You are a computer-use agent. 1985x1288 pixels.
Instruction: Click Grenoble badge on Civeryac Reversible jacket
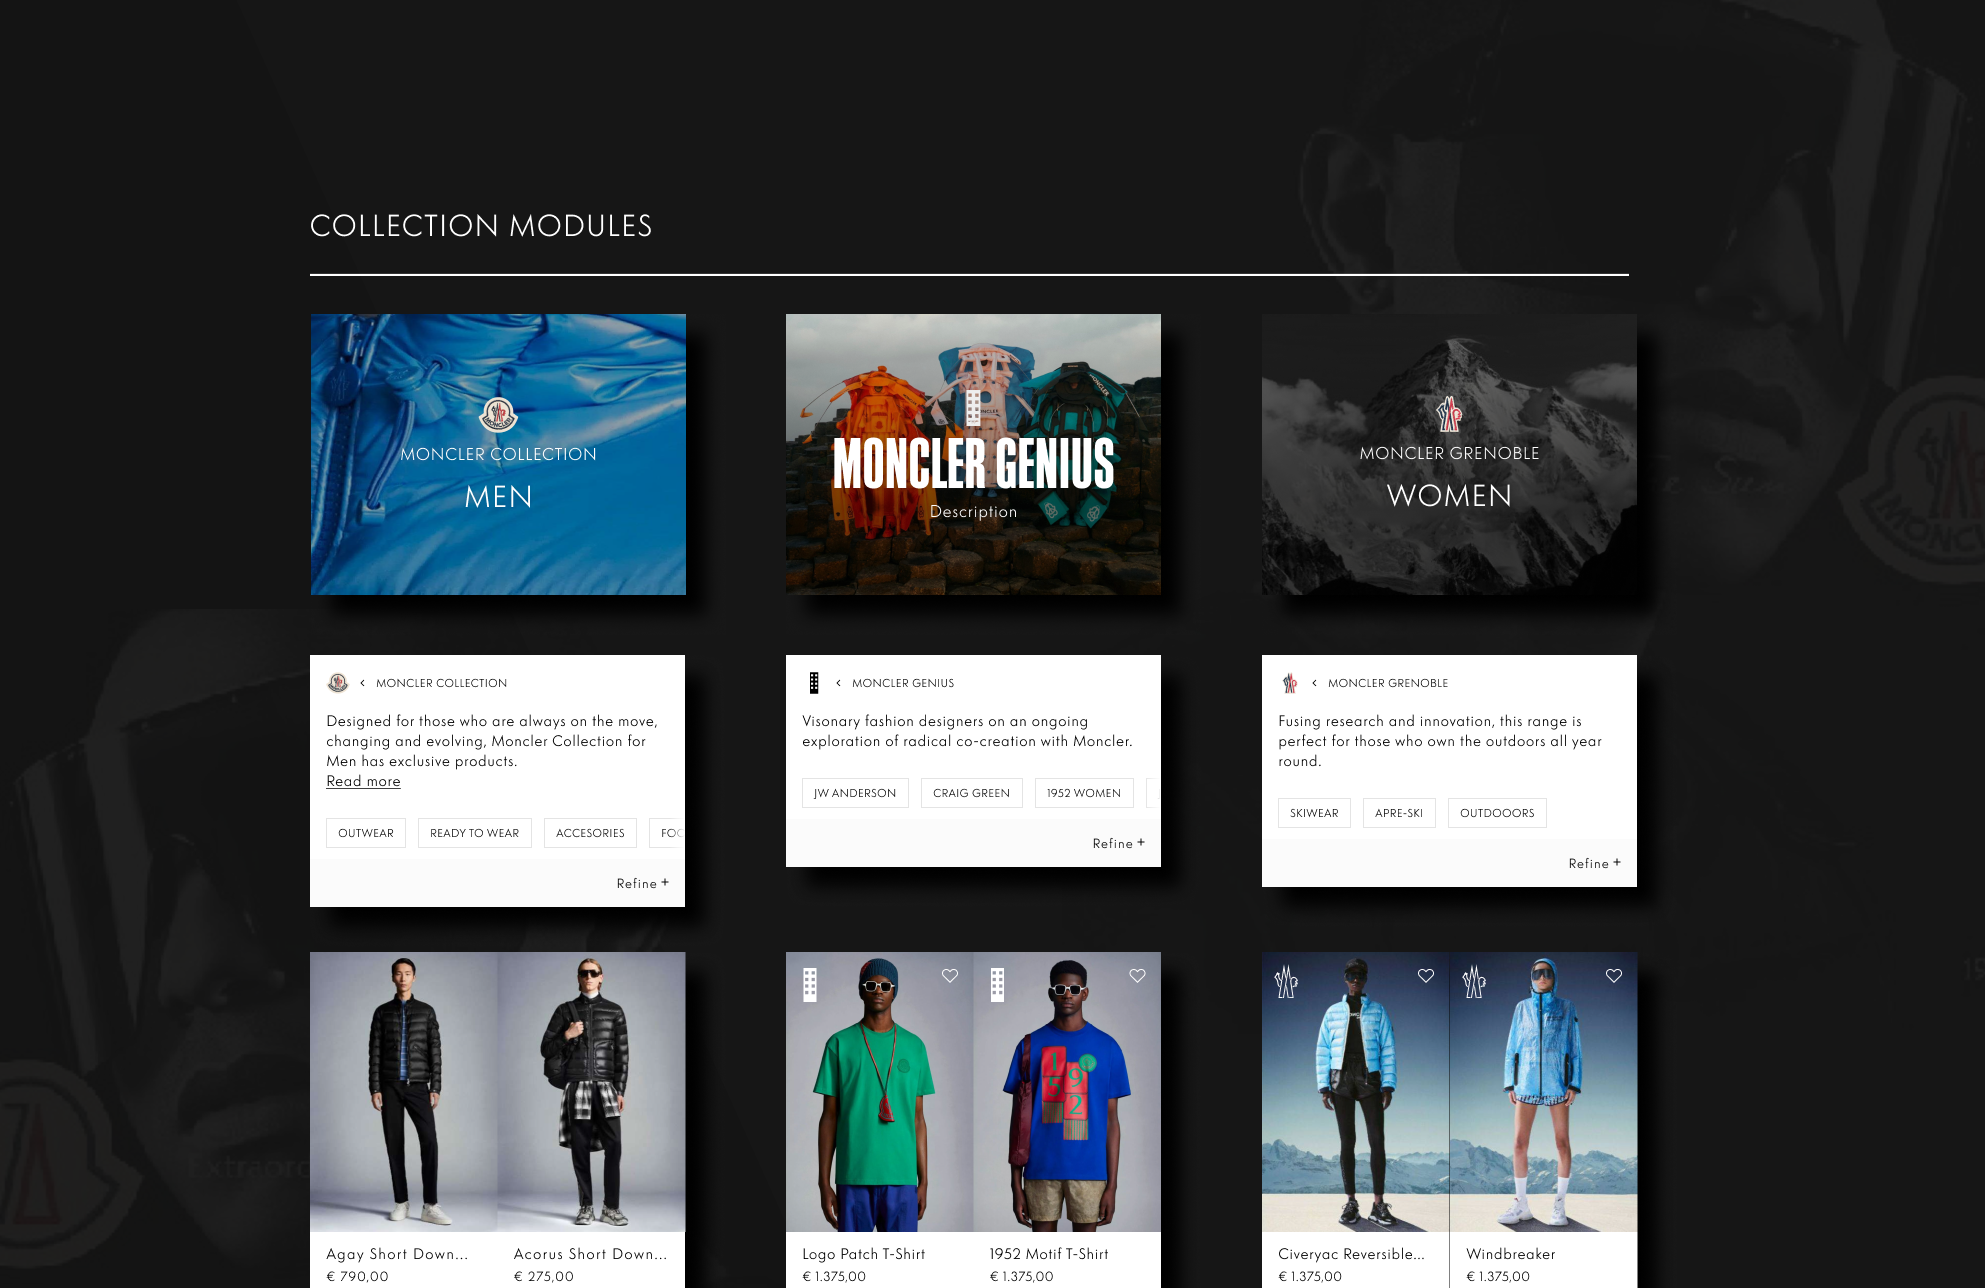pyautogui.click(x=1286, y=982)
